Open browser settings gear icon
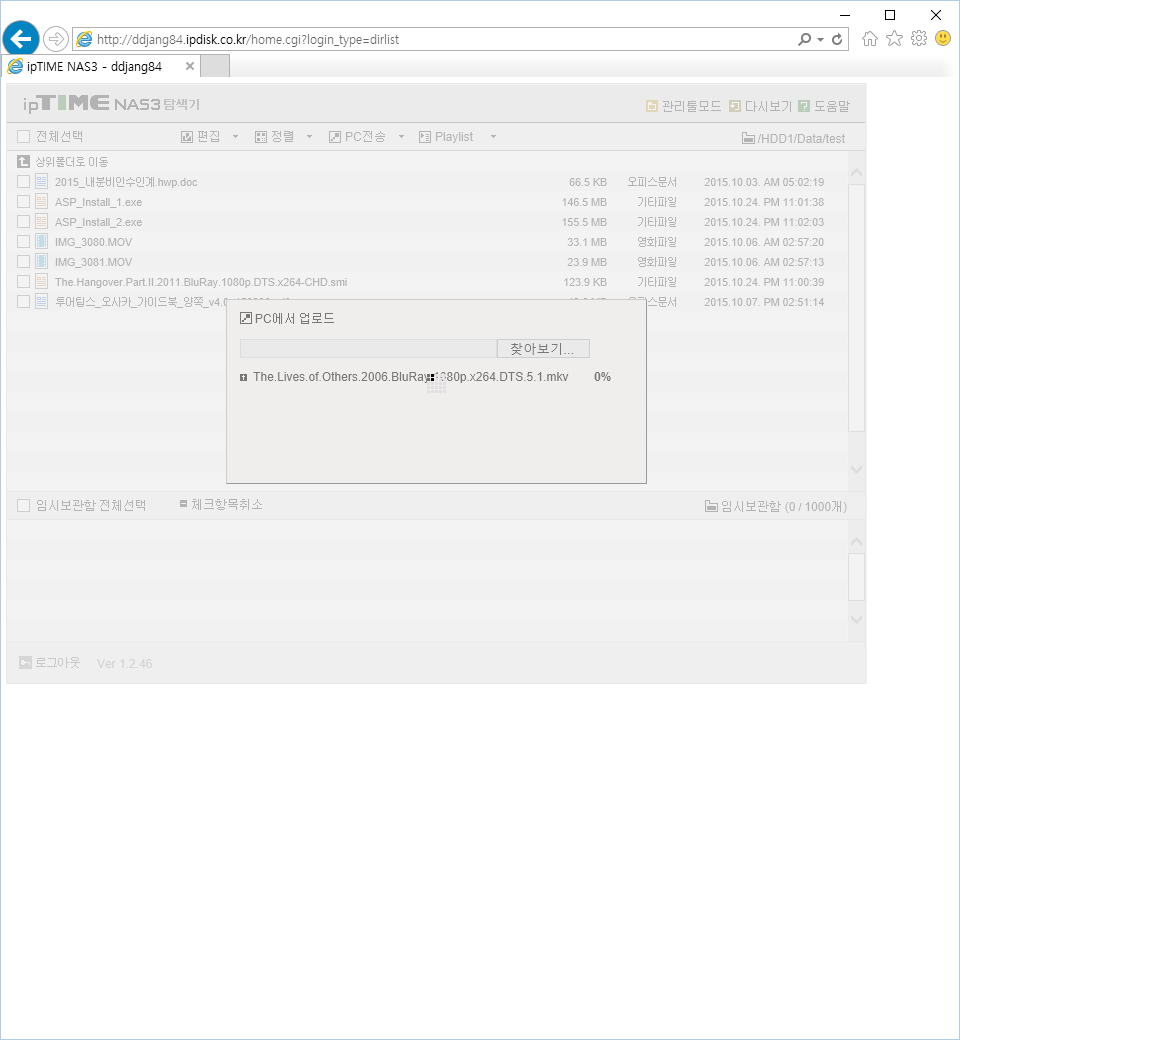 coord(918,38)
